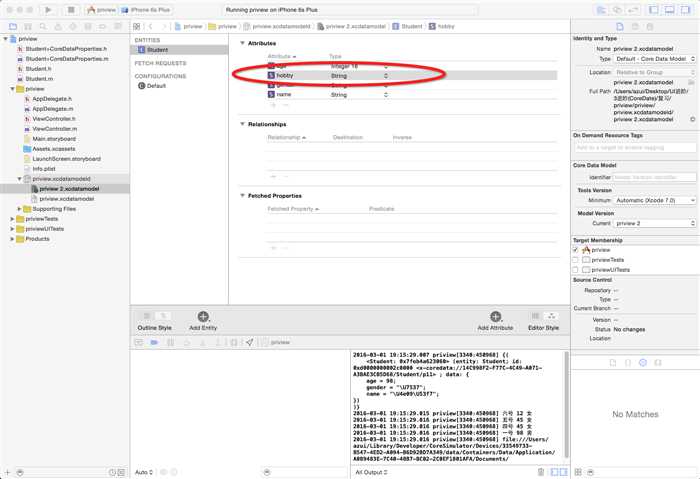Expand the Products folder
The image size is (700, 479).
coord(12,239)
